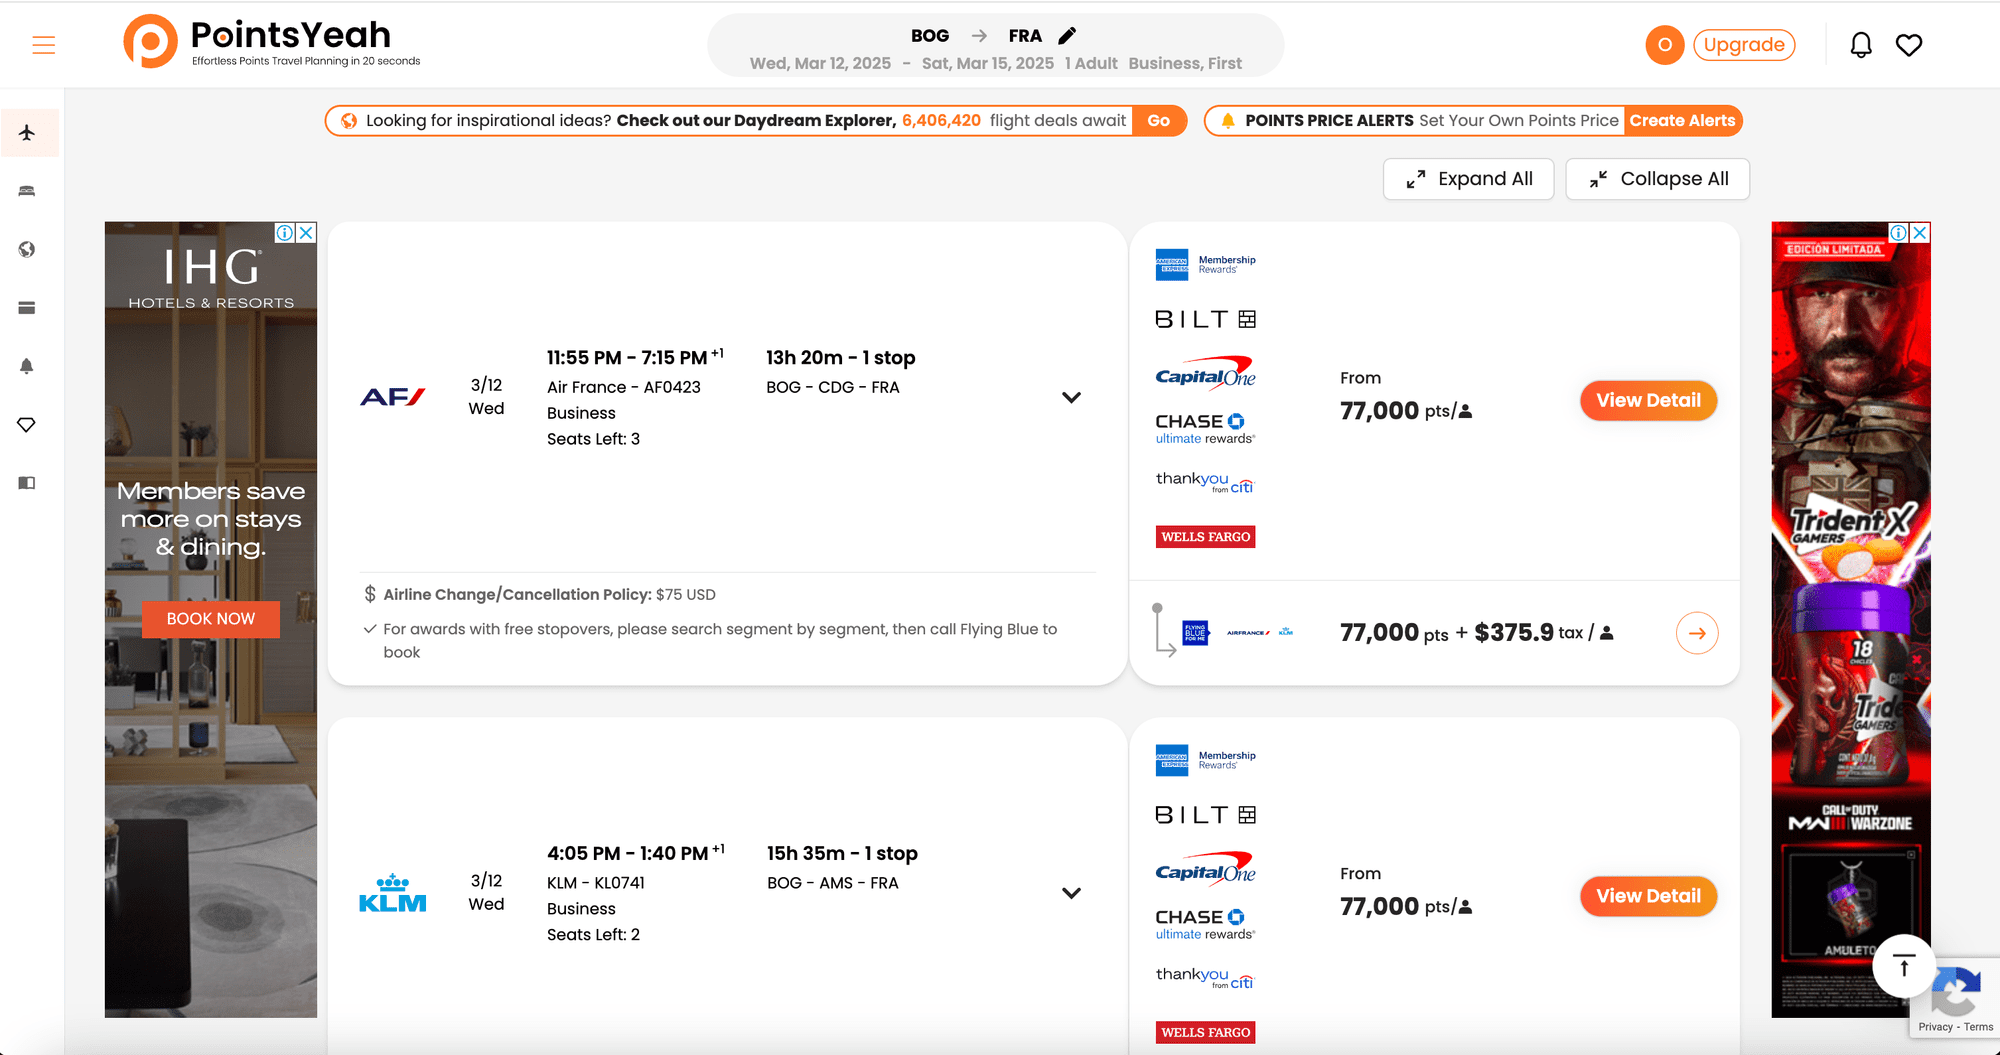
Task: Select flights airplane sidebar icon
Action: 27,132
